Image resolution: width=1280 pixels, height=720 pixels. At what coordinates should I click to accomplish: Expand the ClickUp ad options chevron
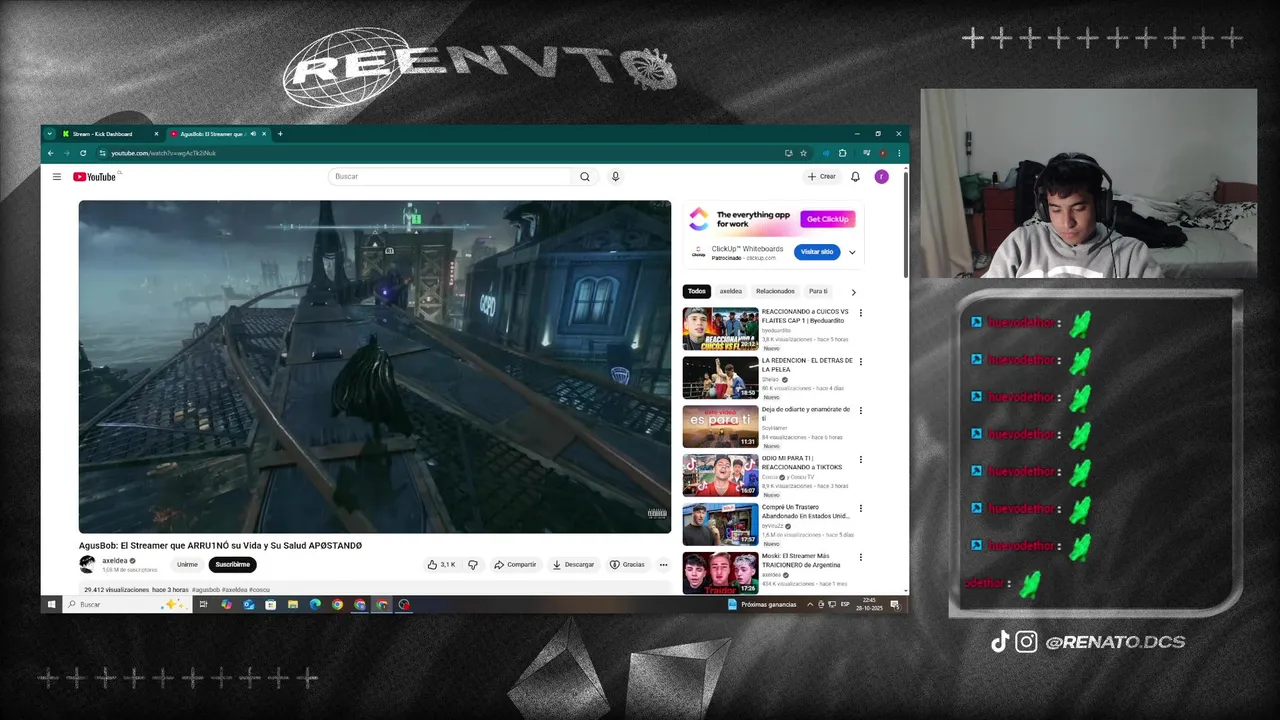point(852,253)
